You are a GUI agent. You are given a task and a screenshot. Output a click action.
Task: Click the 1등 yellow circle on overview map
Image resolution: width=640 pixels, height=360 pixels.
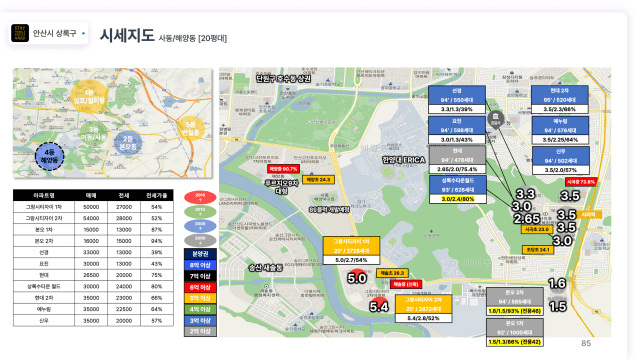tap(89, 97)
